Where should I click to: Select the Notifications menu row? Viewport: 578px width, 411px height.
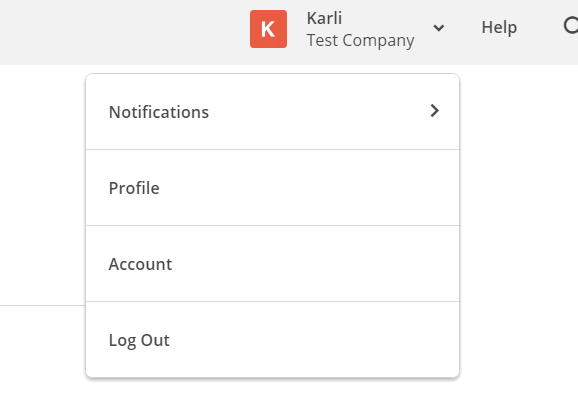(x=272, y=112)
